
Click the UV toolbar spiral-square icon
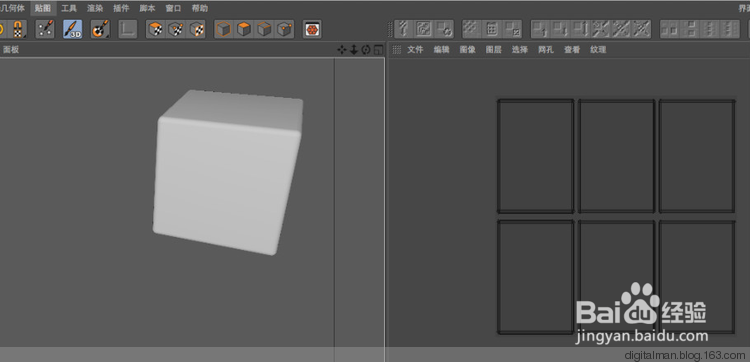(424, 29)
